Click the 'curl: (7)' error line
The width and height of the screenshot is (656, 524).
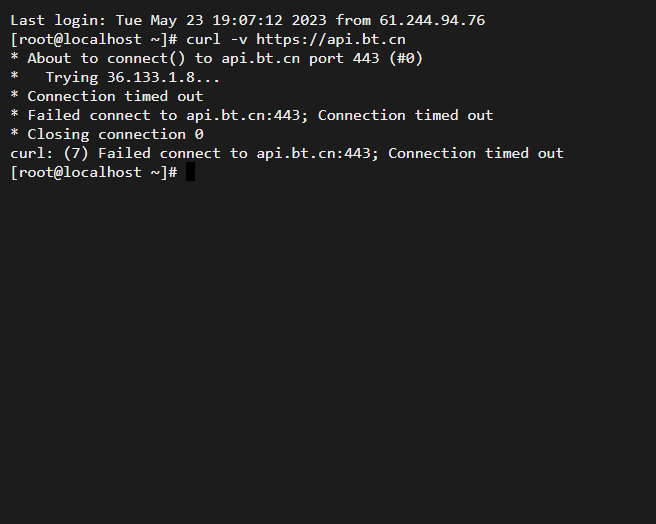287,153
